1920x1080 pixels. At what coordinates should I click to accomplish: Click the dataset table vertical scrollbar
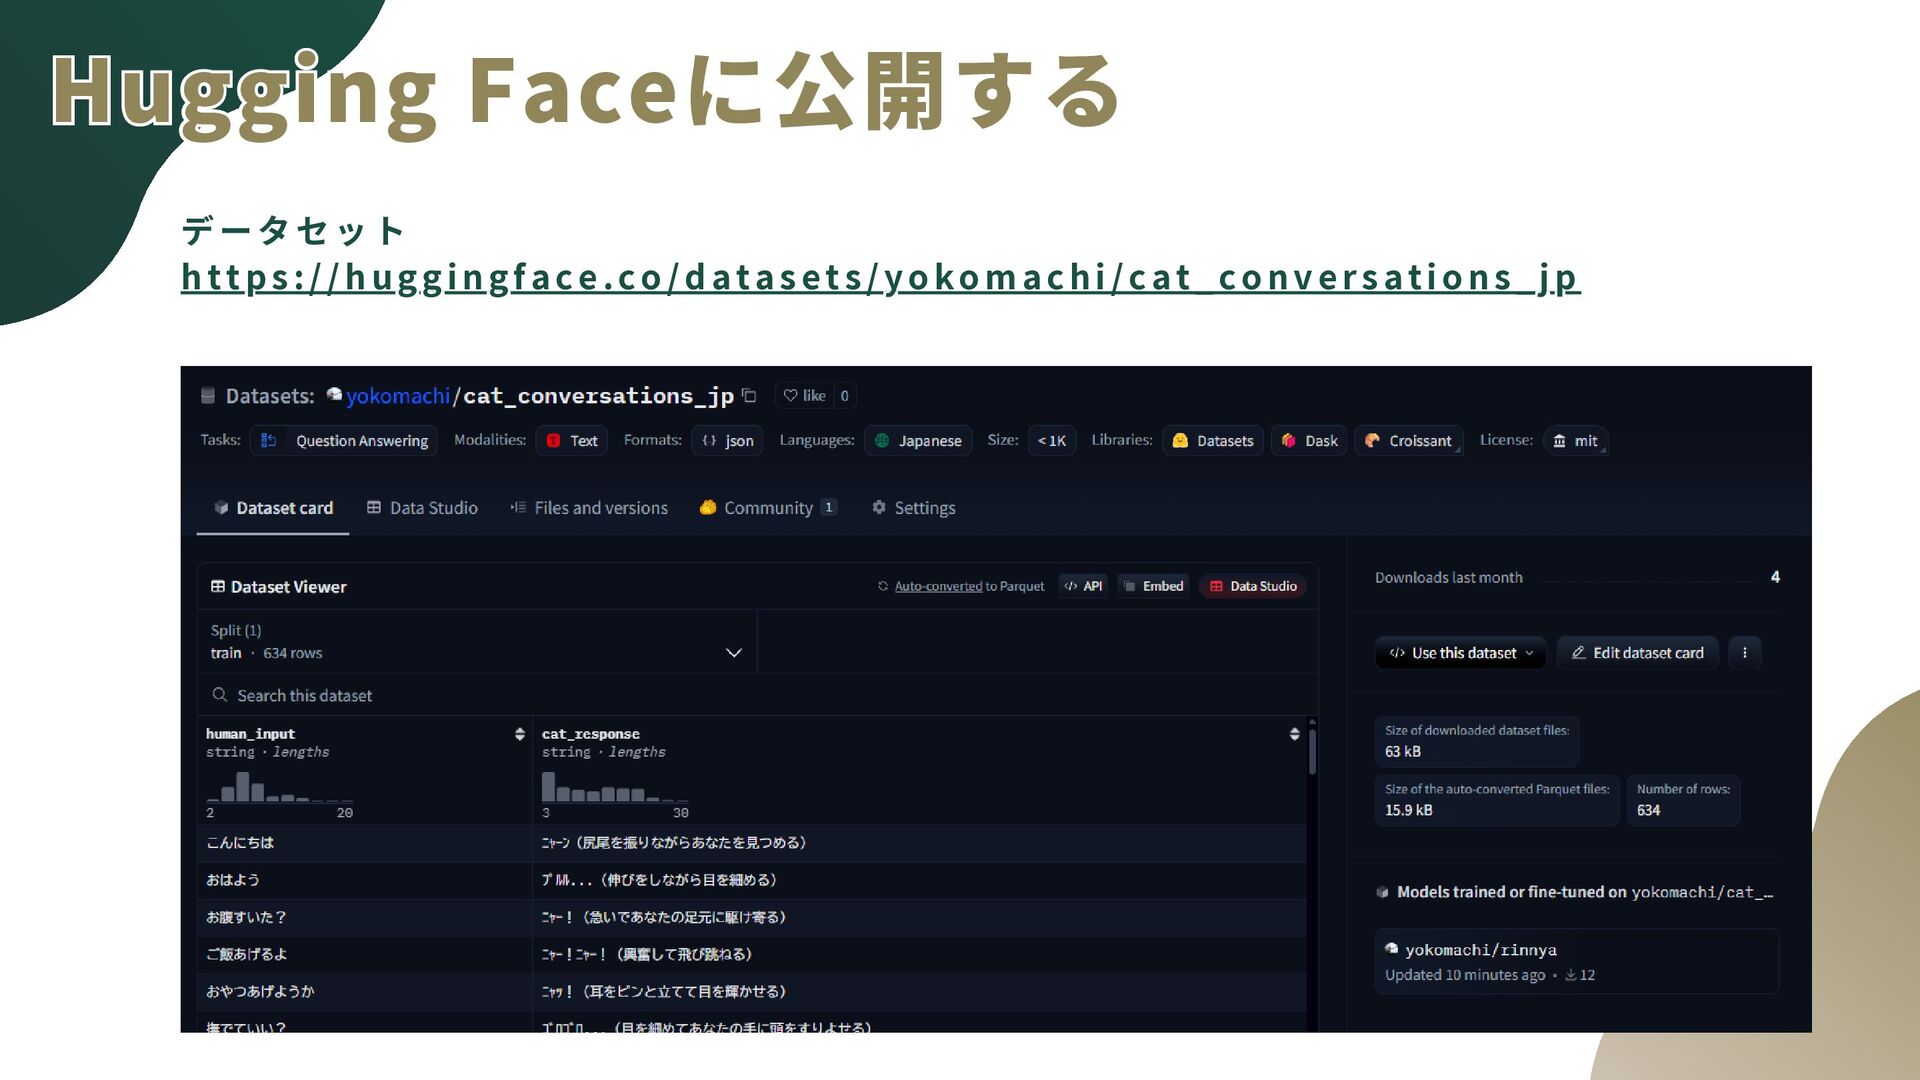[1312, 750]
